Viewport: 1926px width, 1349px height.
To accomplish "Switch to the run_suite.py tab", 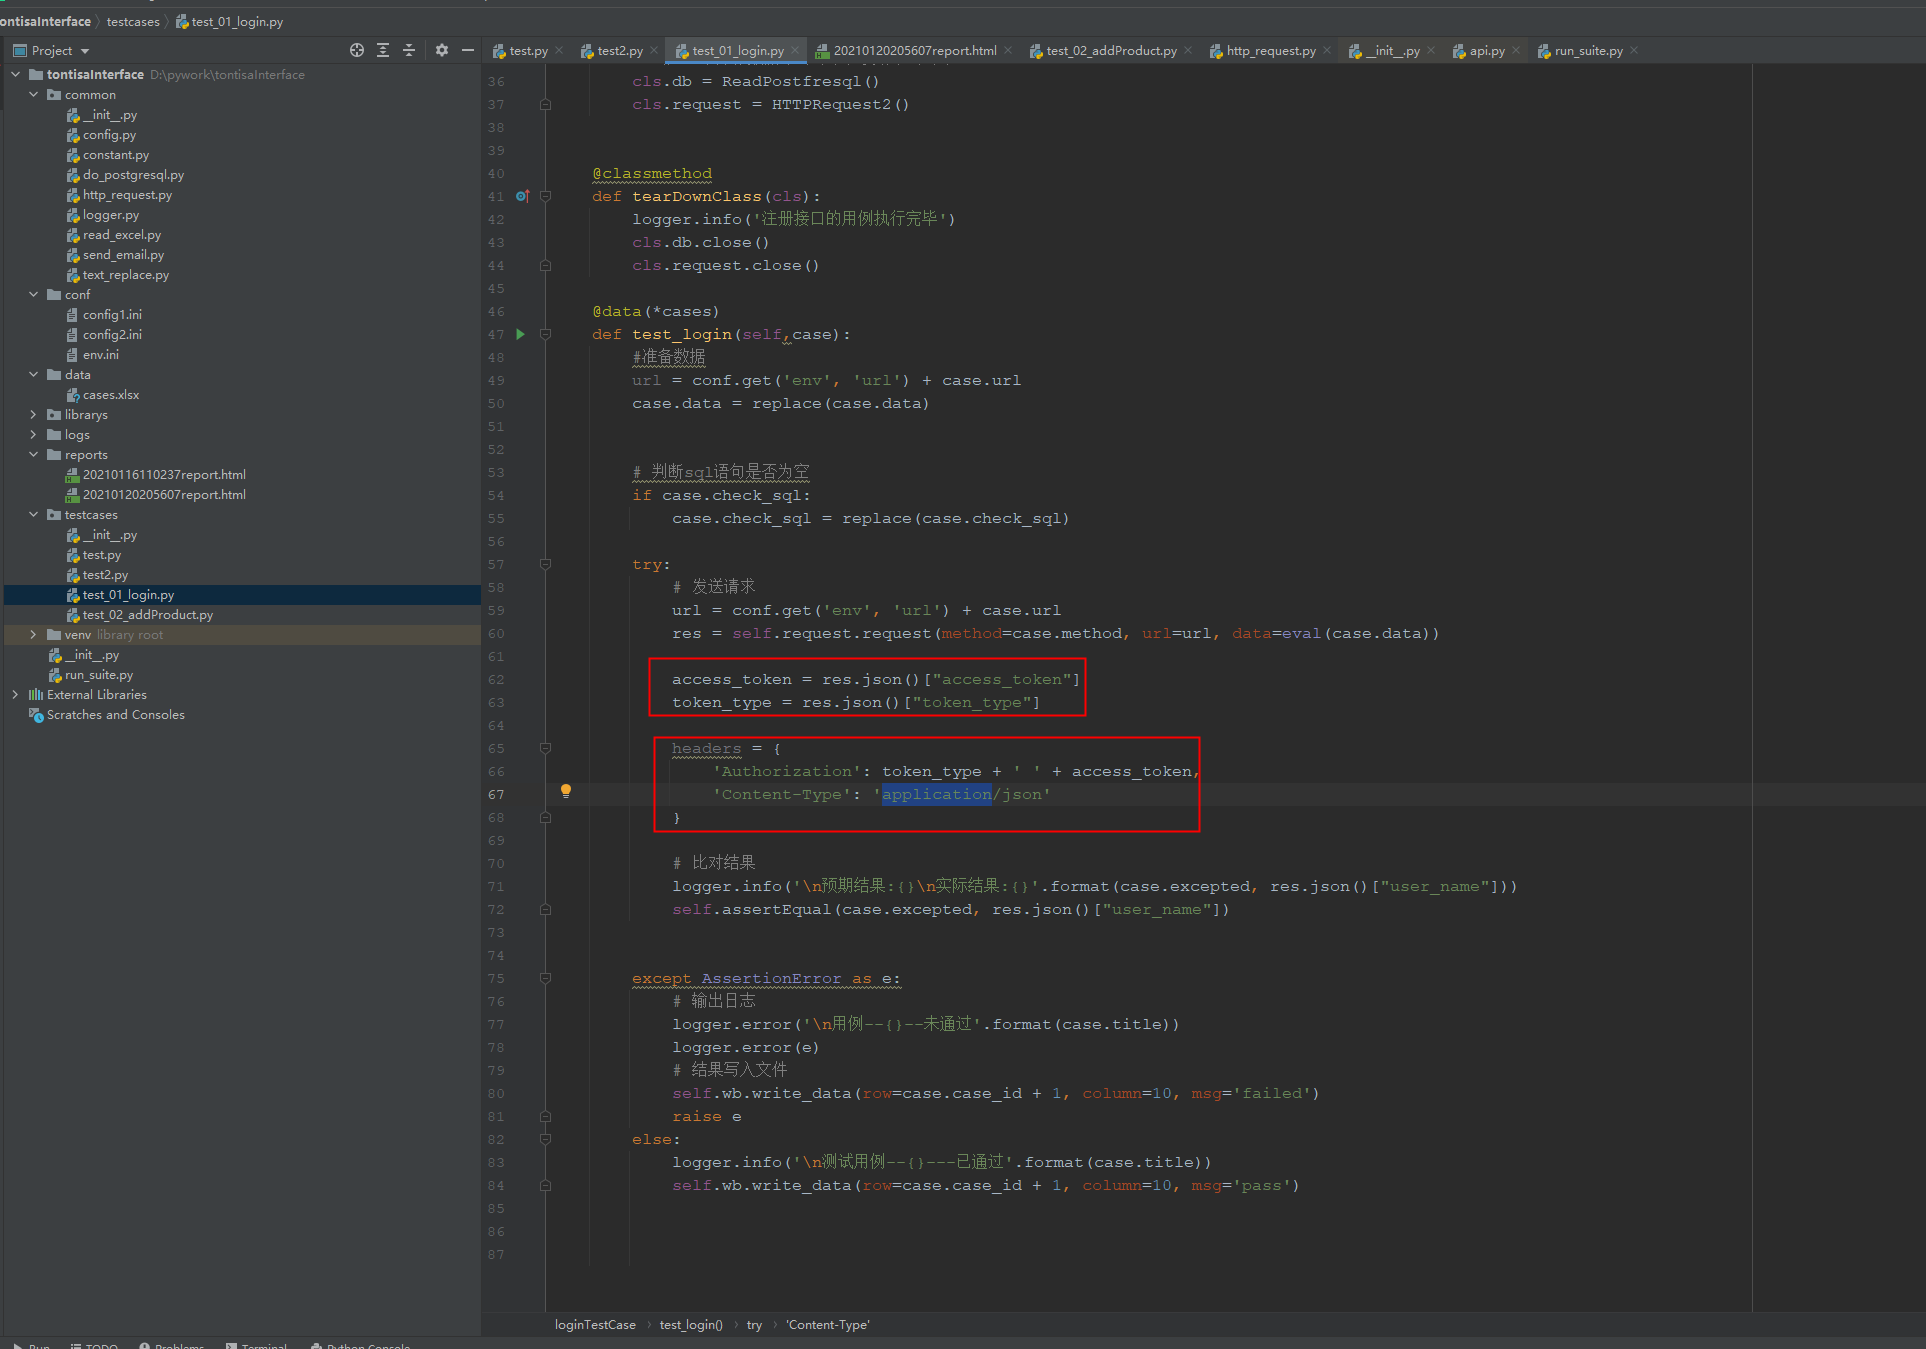I will pyautogui.click(x=1587, y=51).
